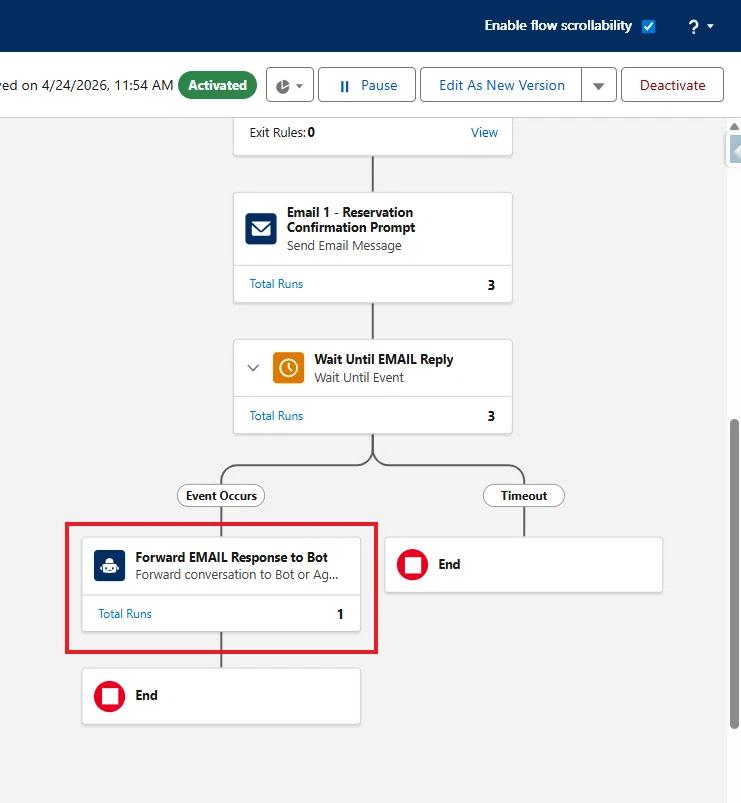Click the Wait Until Event subtitle
This screenshot has width=741, height=803.
359,377
